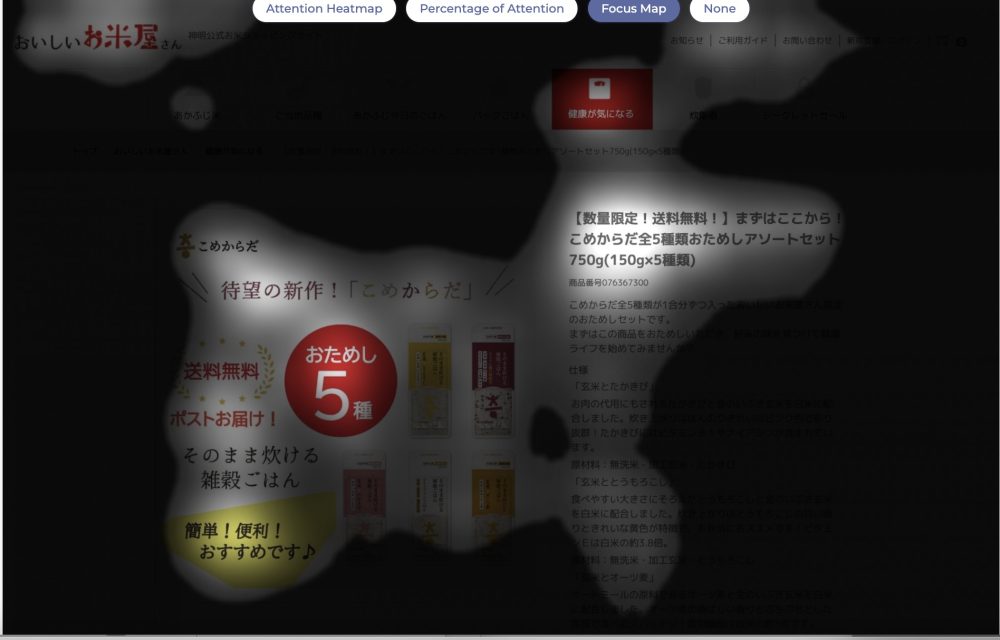The image size is (1000, 640).
Task: Open the 健康が気になる category tile
Action: [x=601, y=99]
